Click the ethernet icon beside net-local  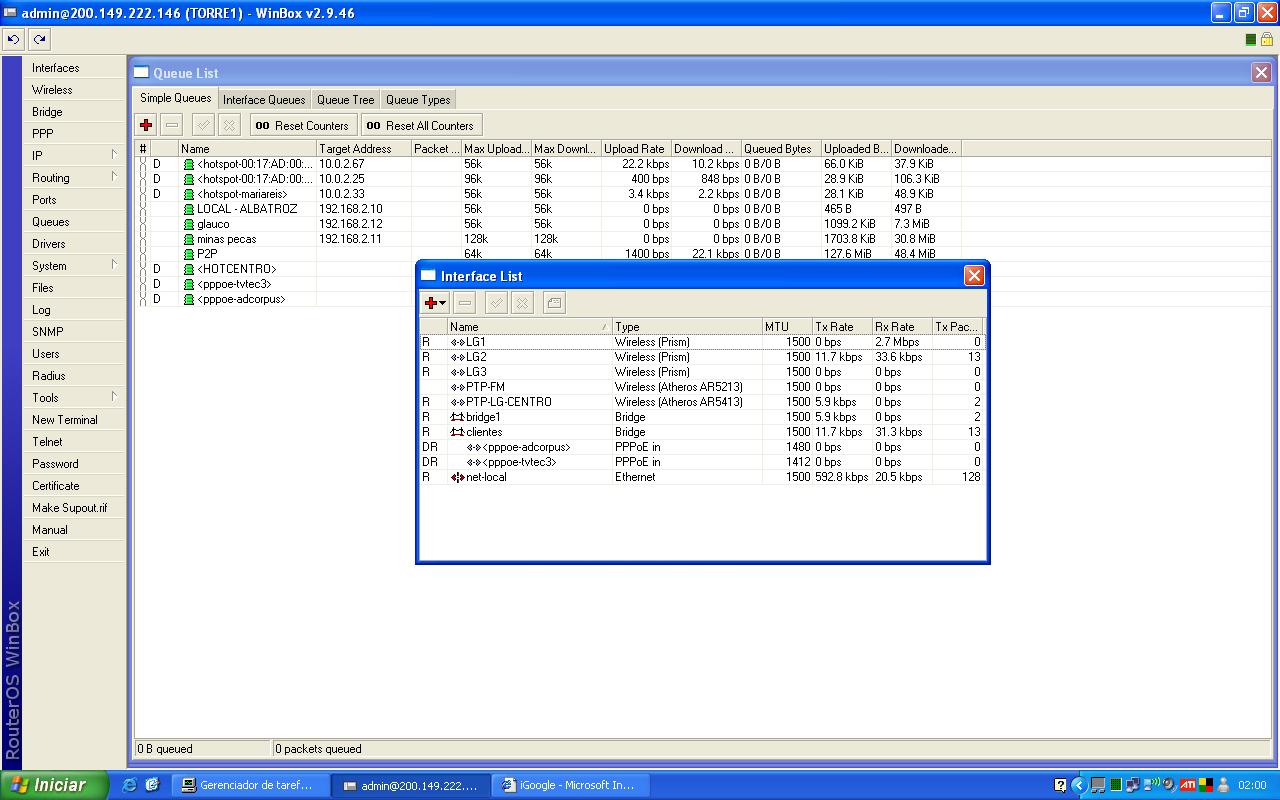pyautogui.click(x=458, y=477)
